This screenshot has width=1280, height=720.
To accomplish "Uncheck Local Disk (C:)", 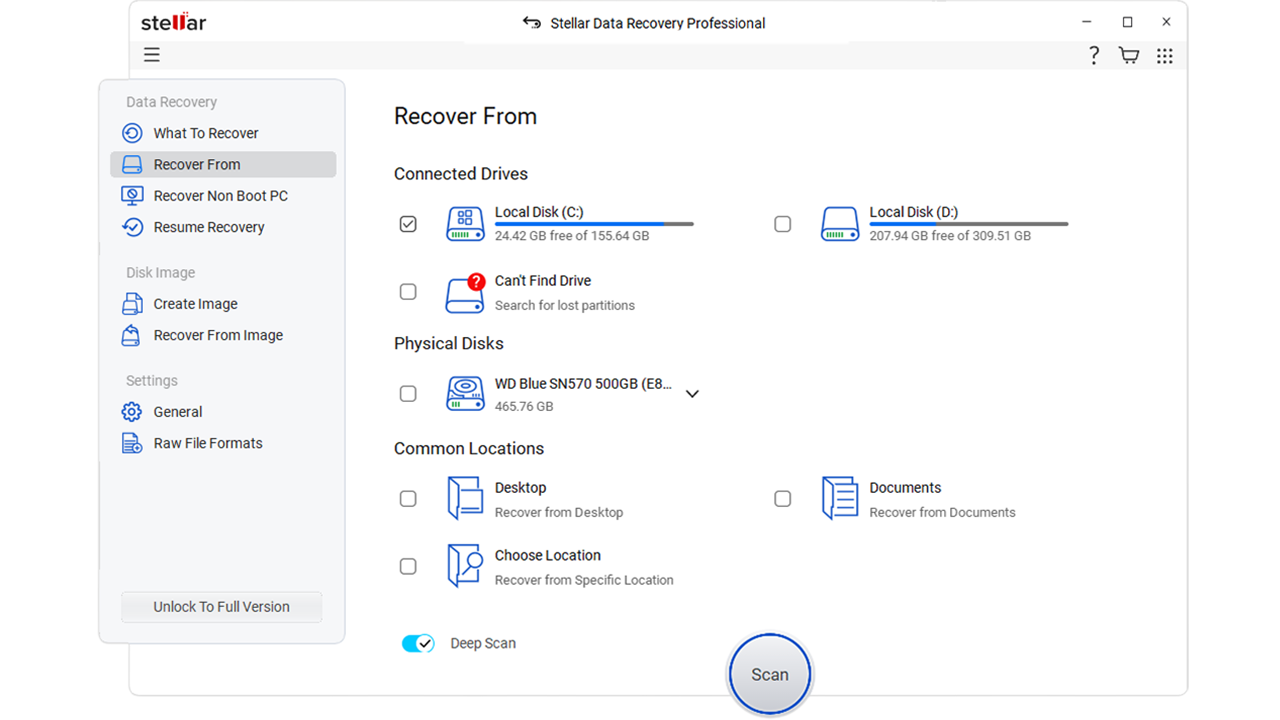I will (x=408, y=224).
